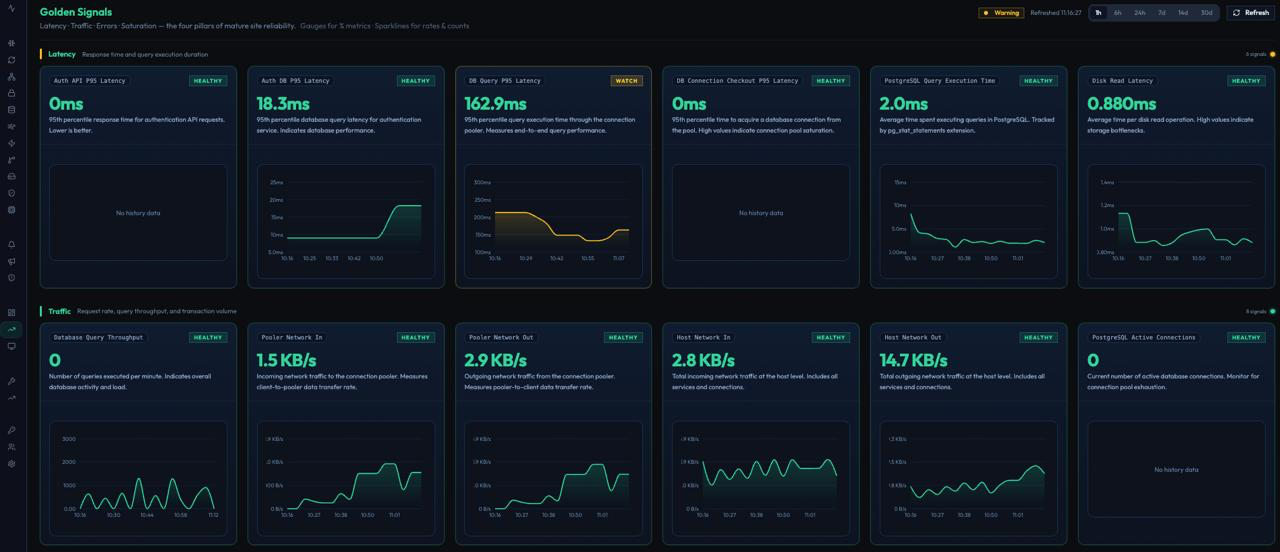
Task: Click the 2.8 KB/s Host Network In value
Action: (x=703, y=360)
